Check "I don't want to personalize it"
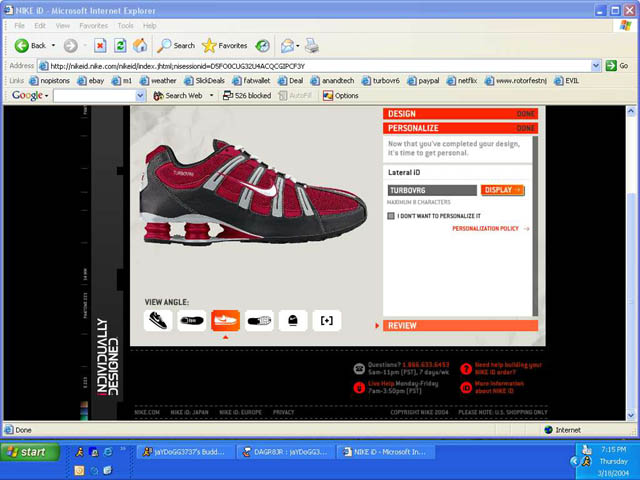The height and width of the screenshot is (480, 640). [x=392, y=215]
